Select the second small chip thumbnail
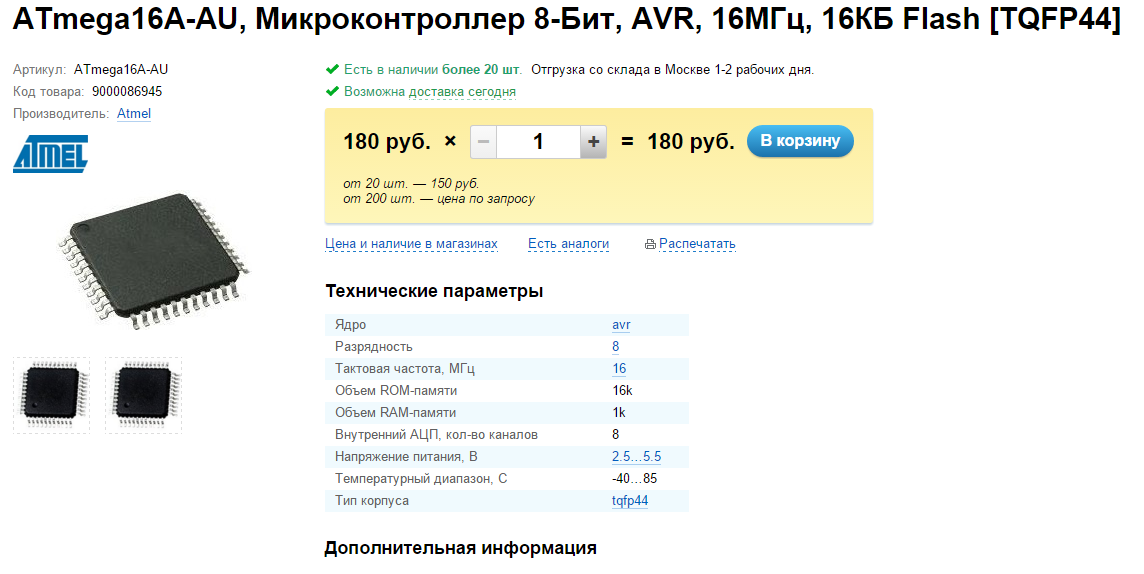 click(144, 395)
